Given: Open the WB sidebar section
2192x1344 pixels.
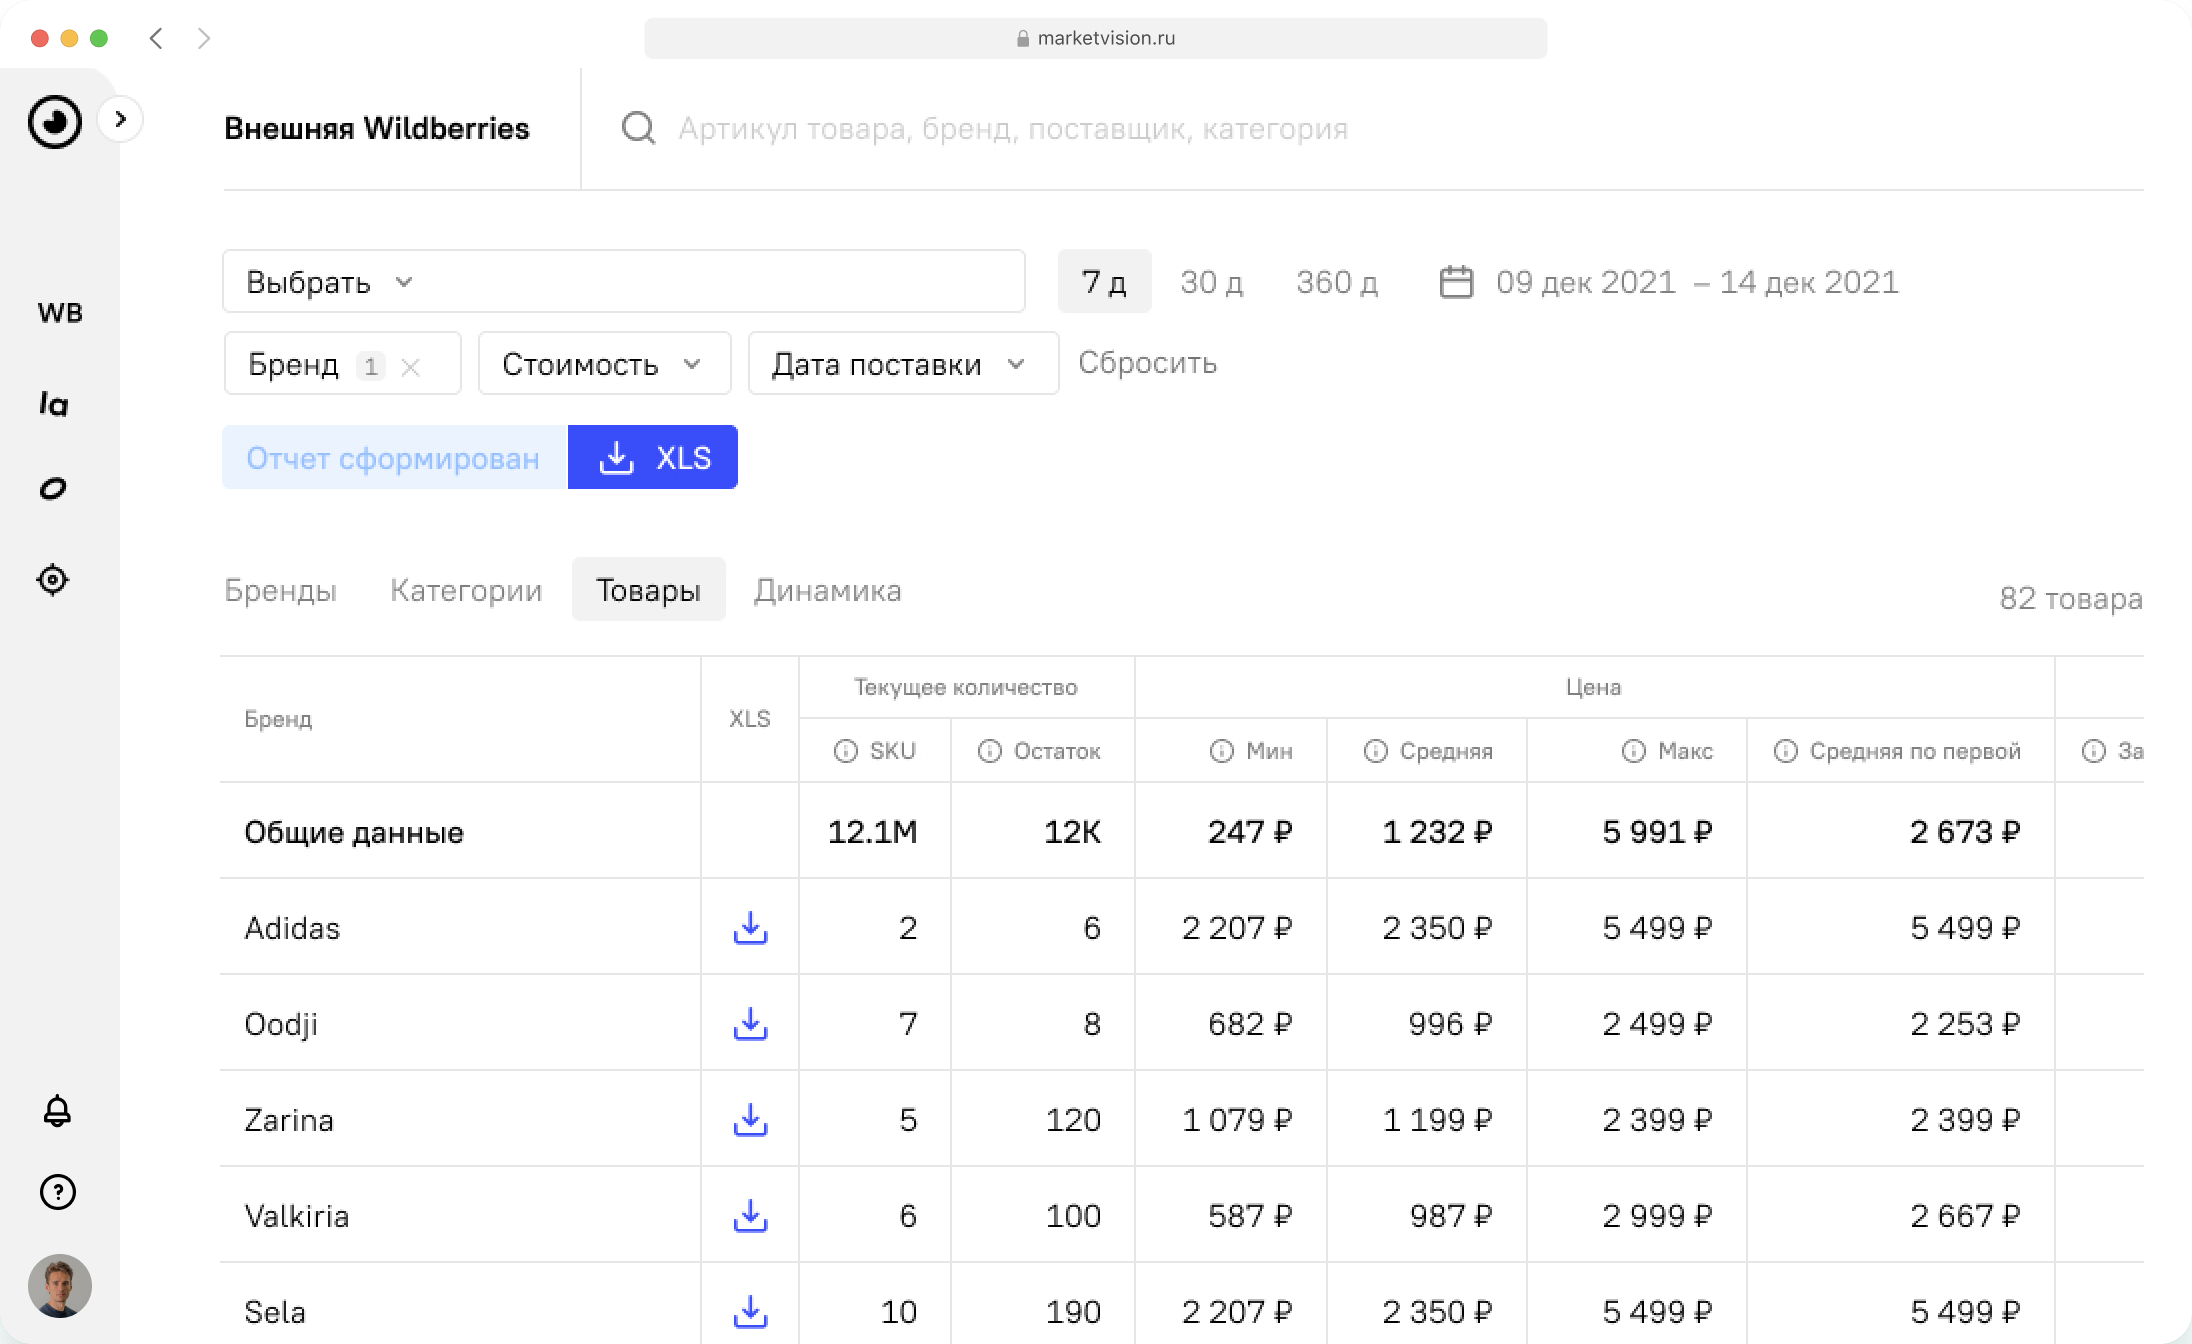Looking at the screenshot, I should tap(60, 313).
